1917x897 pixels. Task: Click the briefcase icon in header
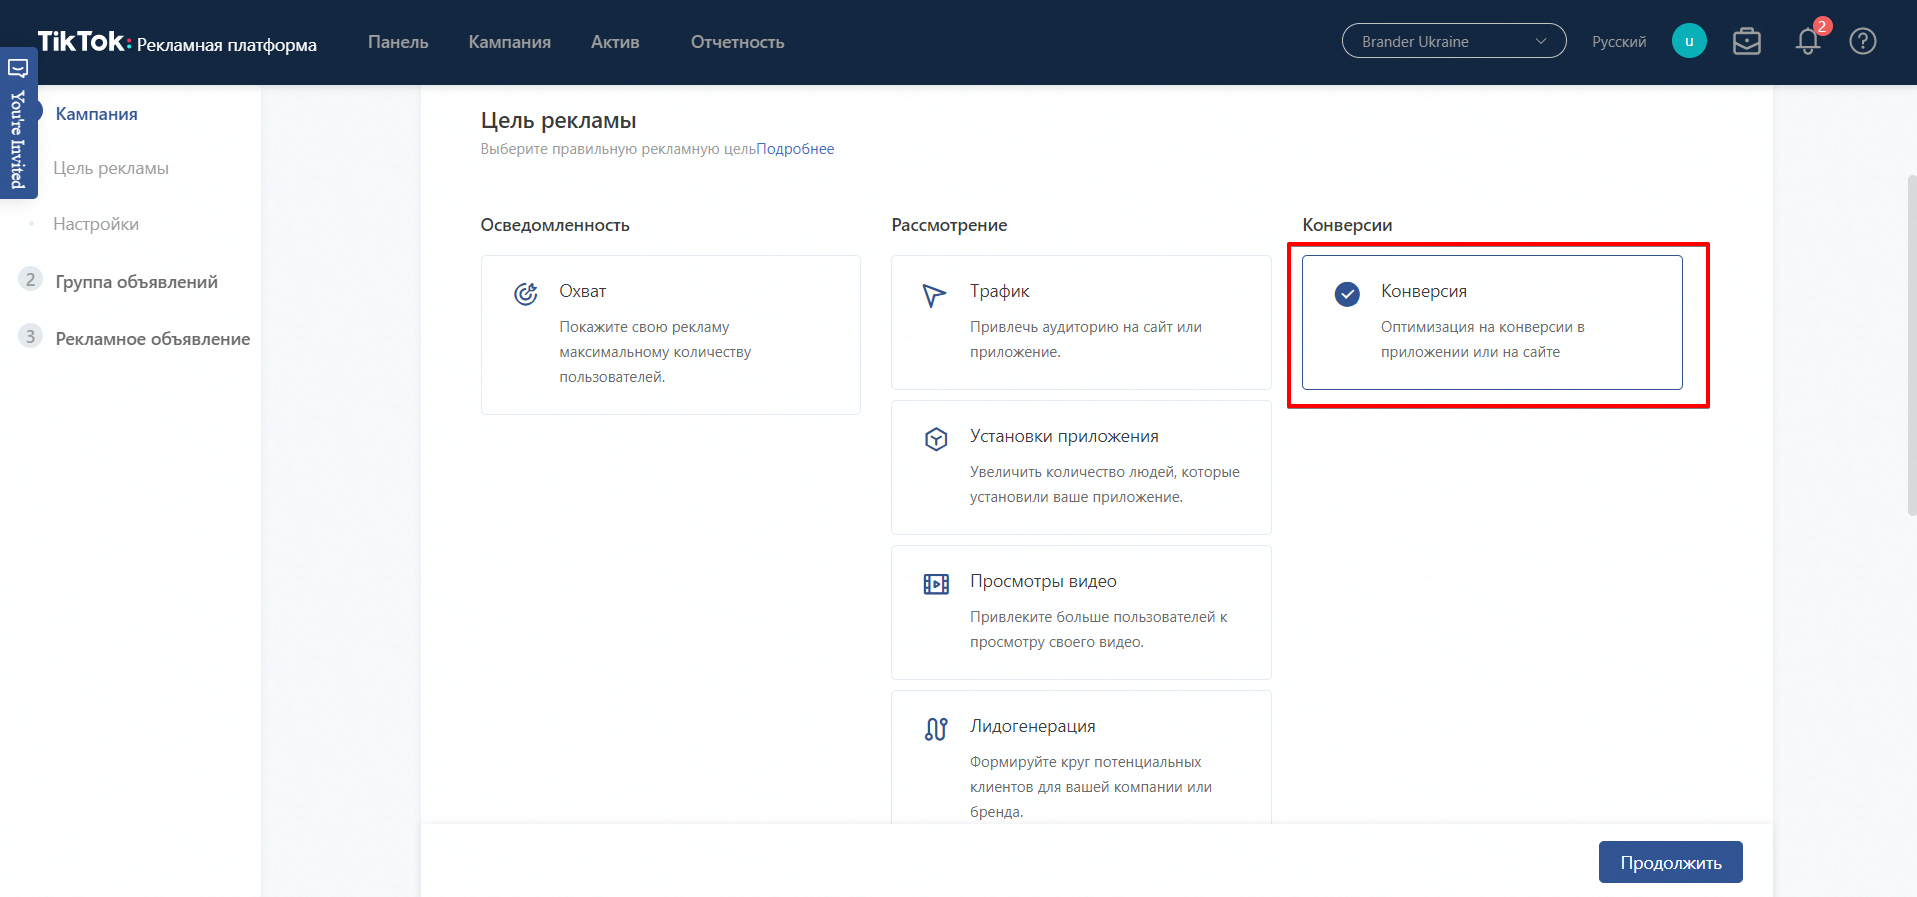tap(1746, 42)
